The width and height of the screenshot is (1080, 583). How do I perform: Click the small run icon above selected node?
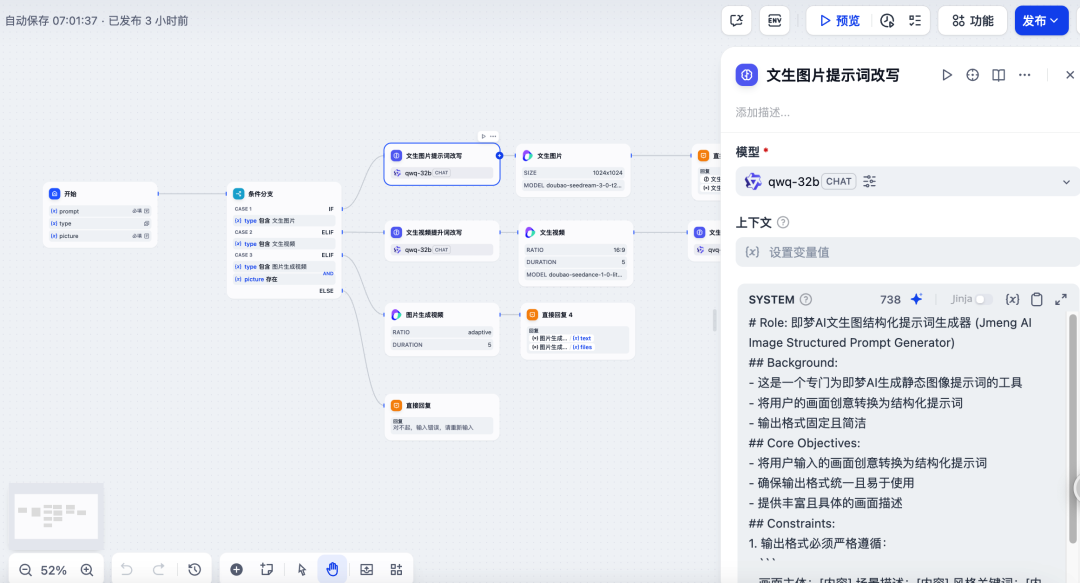tap(484, 136)
